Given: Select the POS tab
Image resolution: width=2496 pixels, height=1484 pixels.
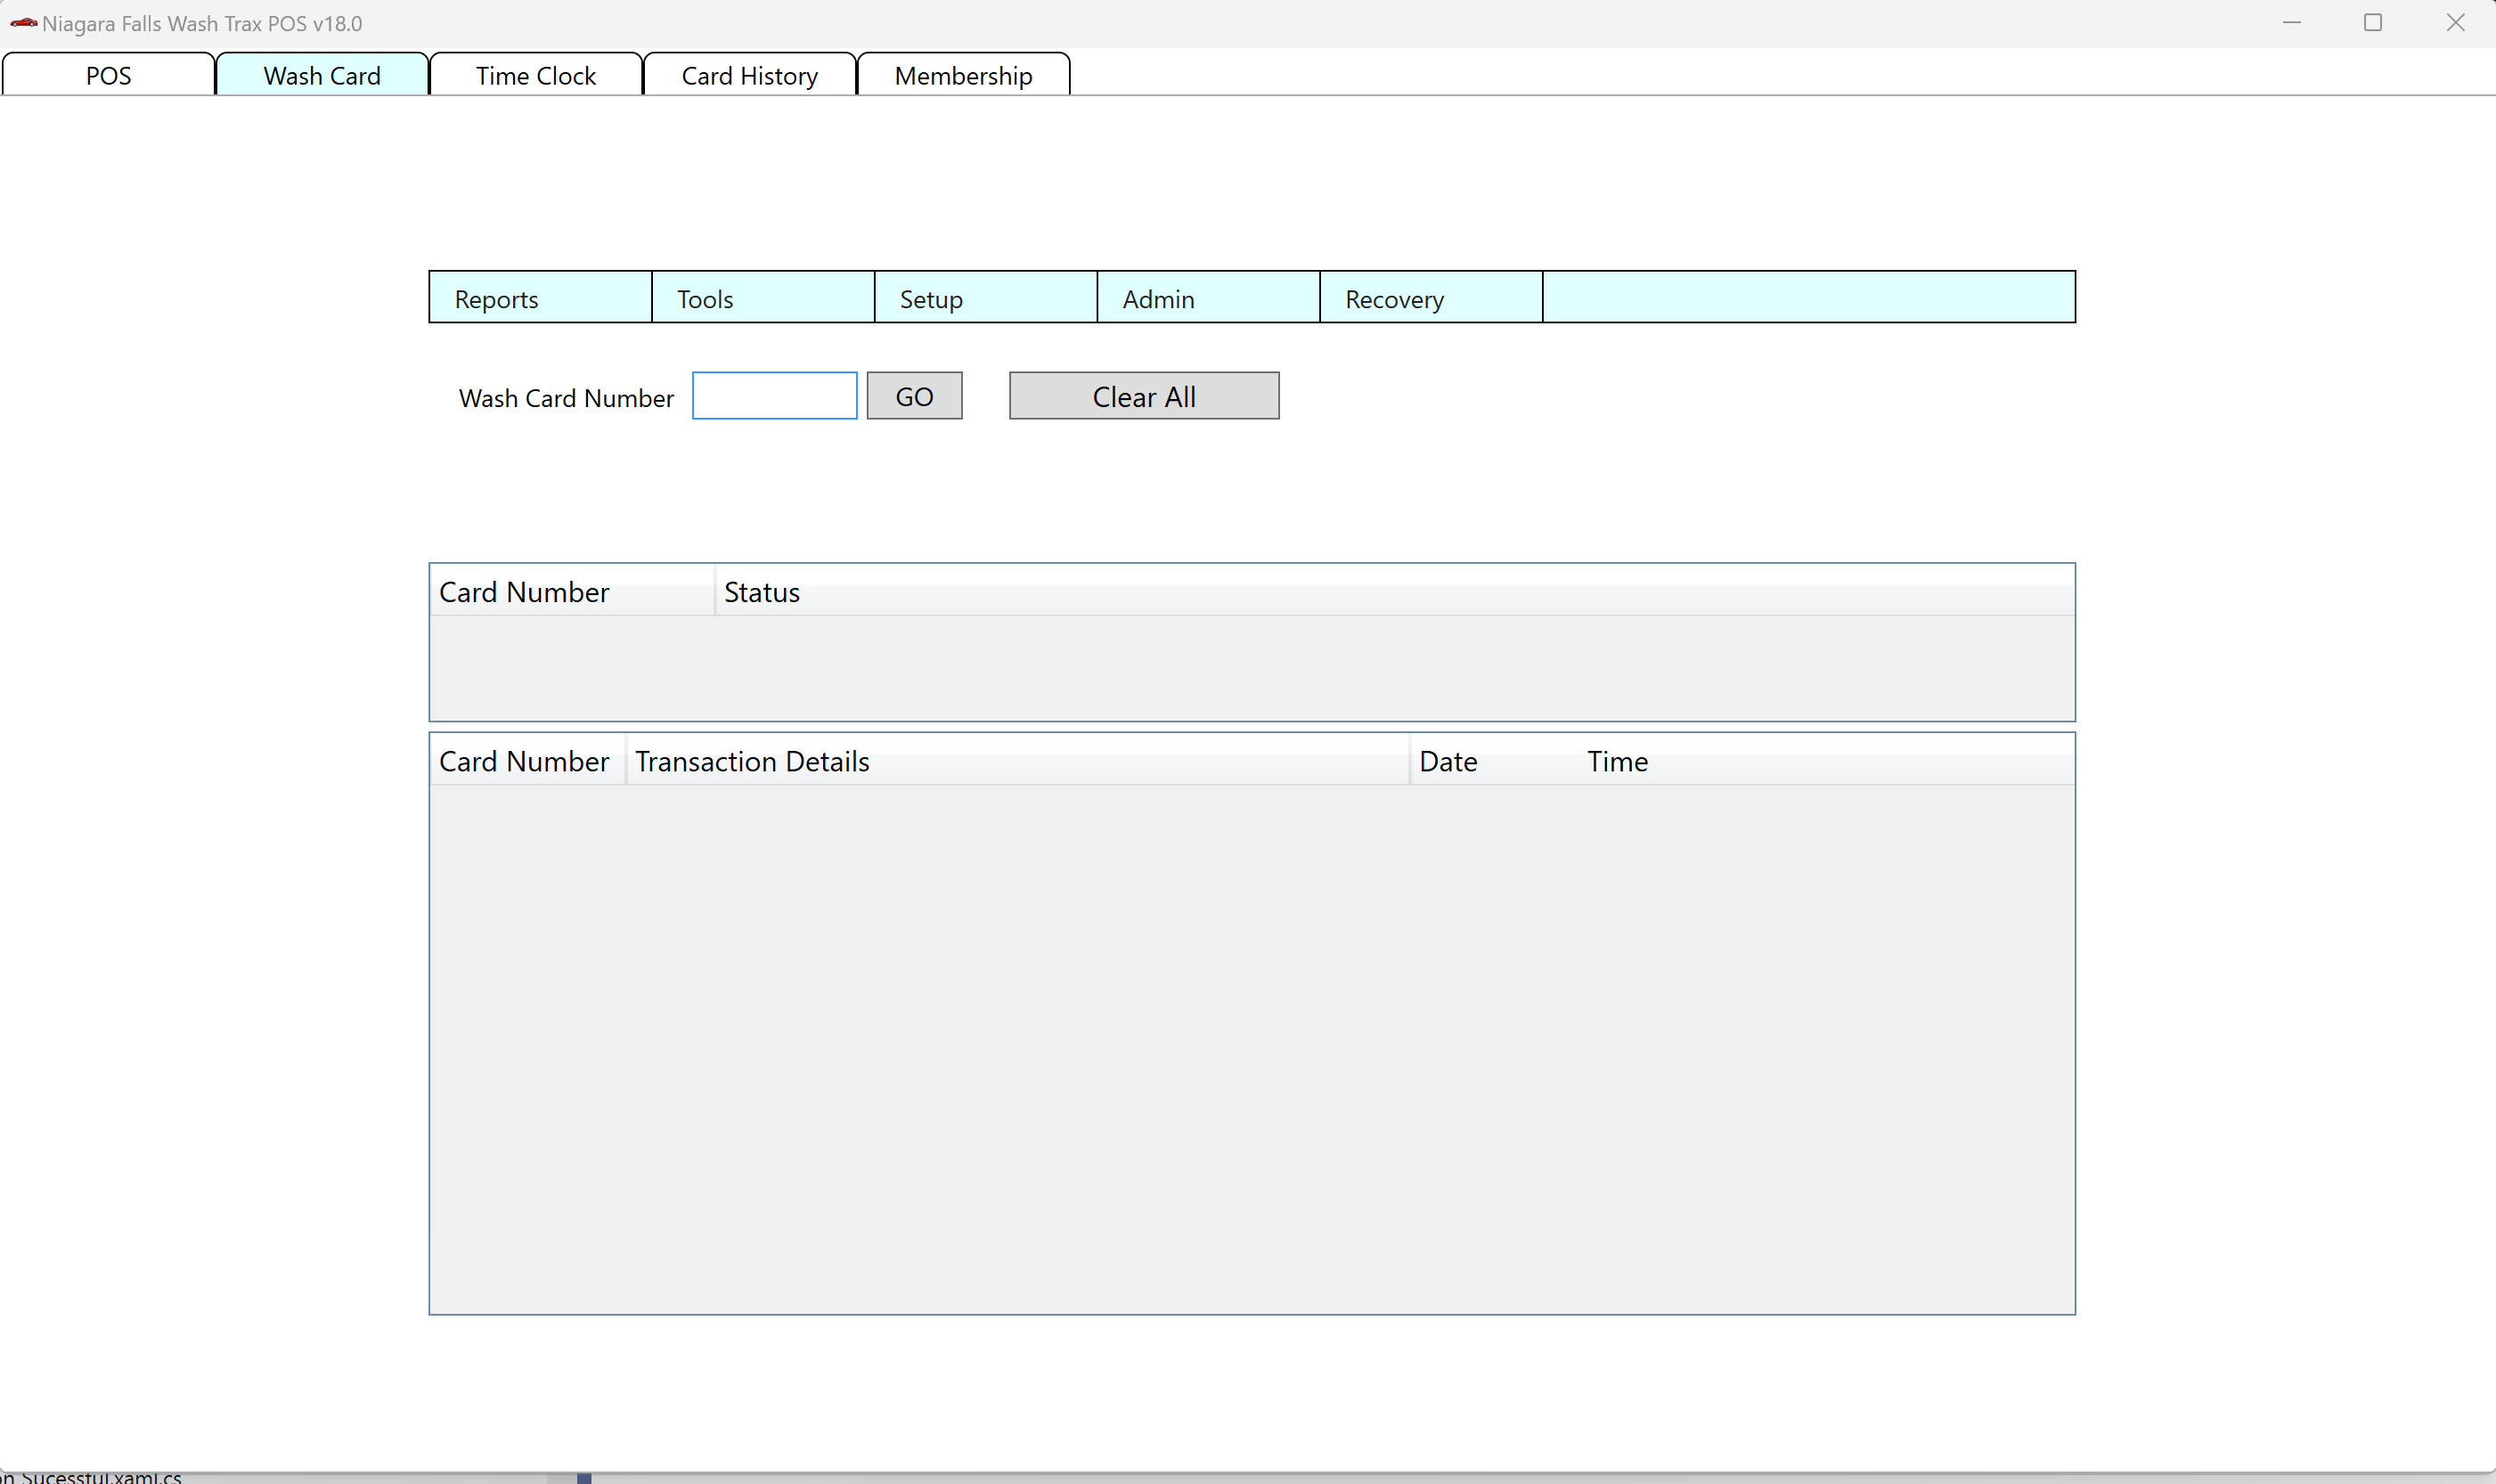Looking at the screenshot, I should click(x=108, y=74).
